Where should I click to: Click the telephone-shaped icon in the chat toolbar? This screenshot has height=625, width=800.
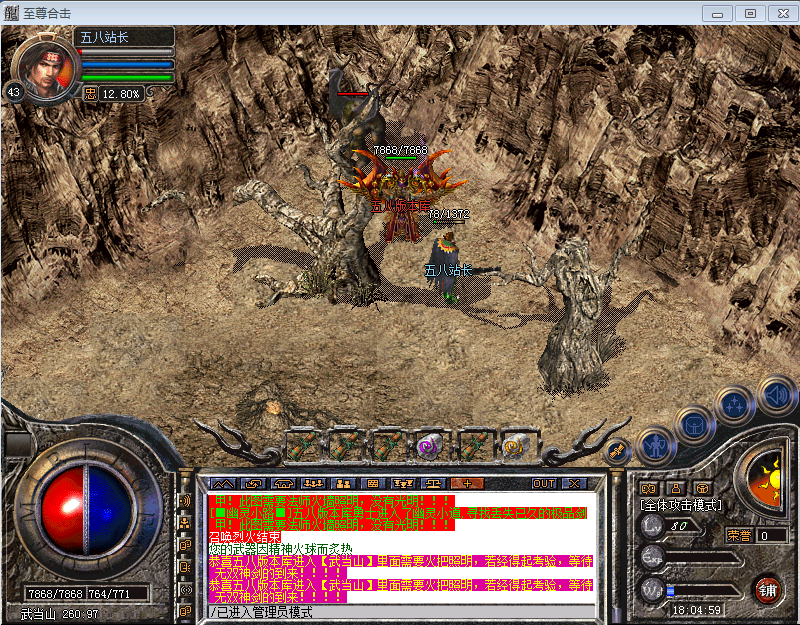(284, 484)
